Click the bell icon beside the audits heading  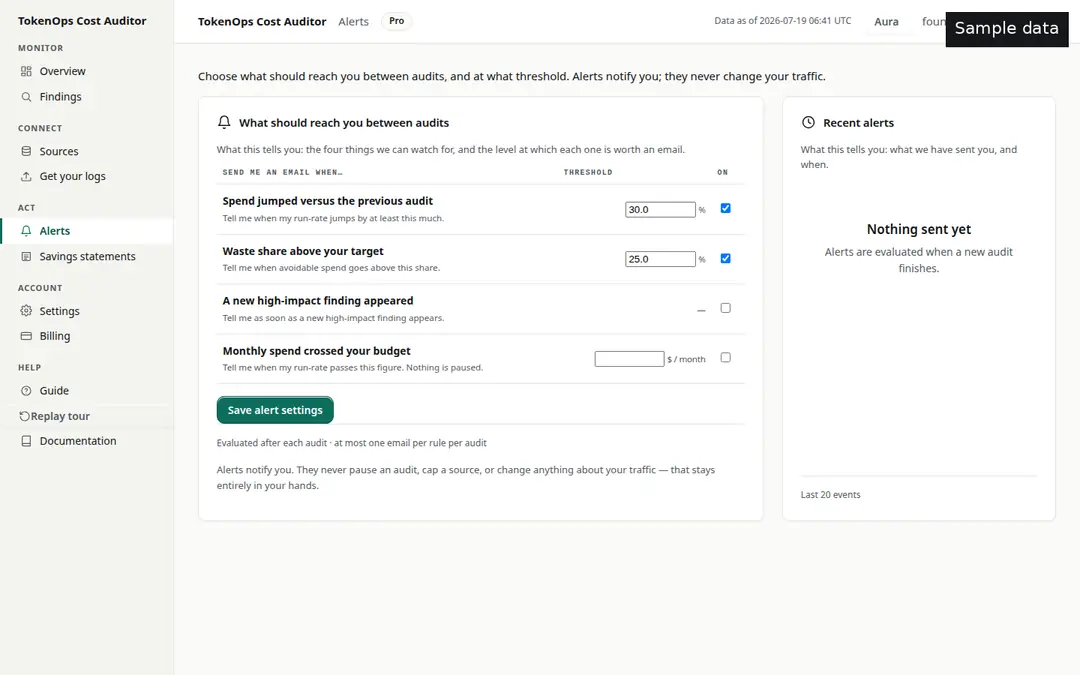(224, 123)
